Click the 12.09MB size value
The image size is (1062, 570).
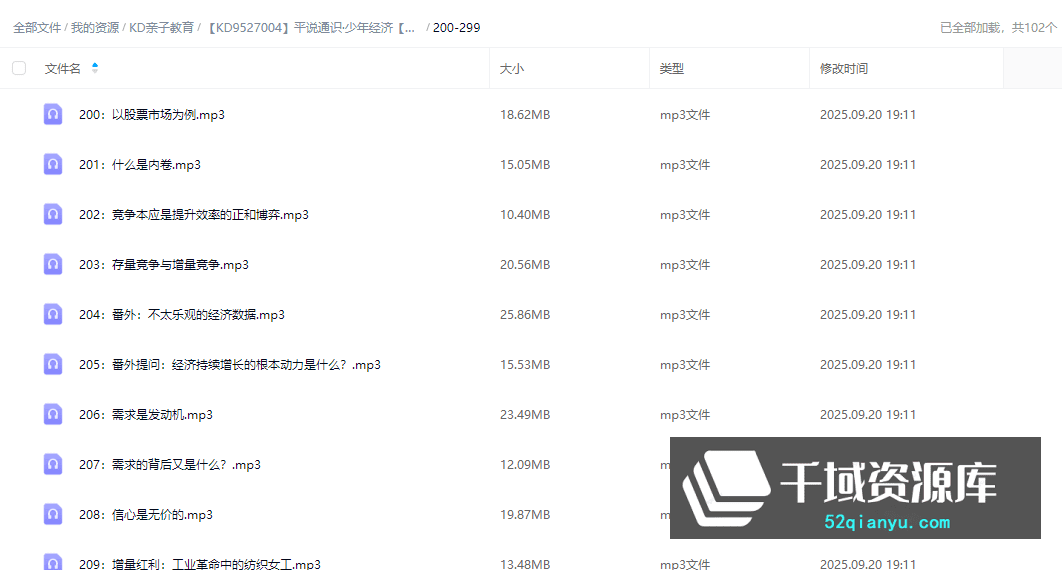click(525, 465)
